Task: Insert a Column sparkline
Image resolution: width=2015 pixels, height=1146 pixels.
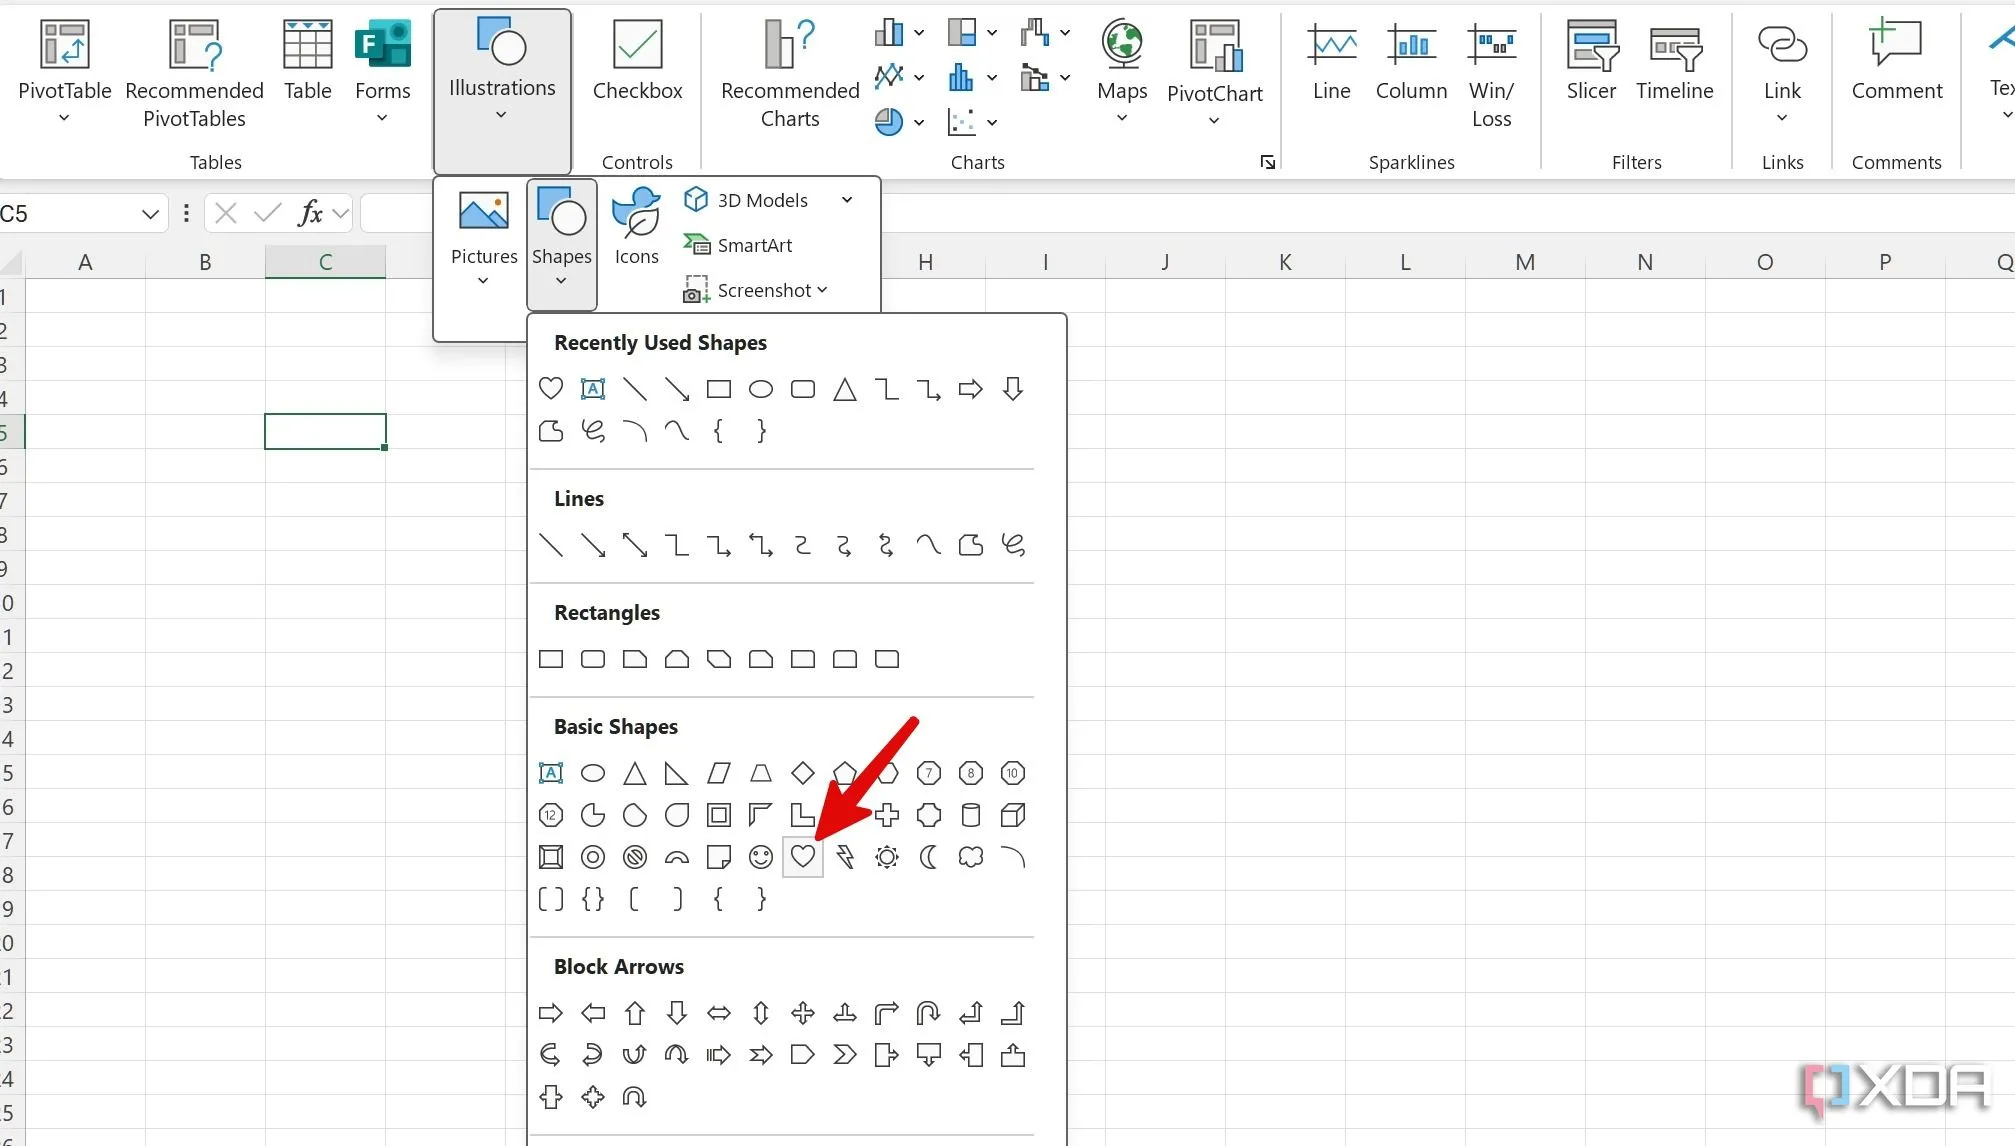Action: click(1411, 60)
